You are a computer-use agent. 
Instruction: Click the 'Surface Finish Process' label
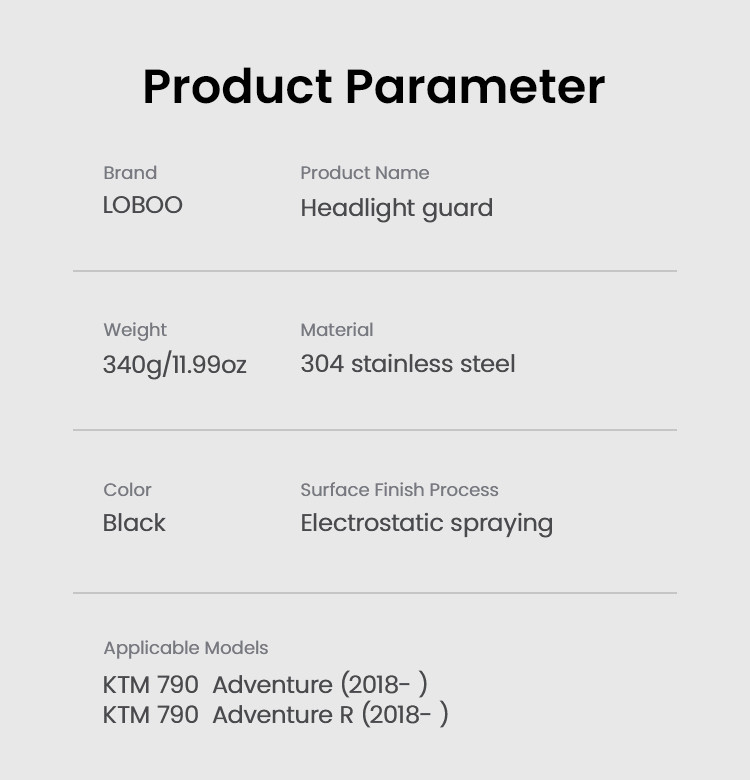point(399,490)
